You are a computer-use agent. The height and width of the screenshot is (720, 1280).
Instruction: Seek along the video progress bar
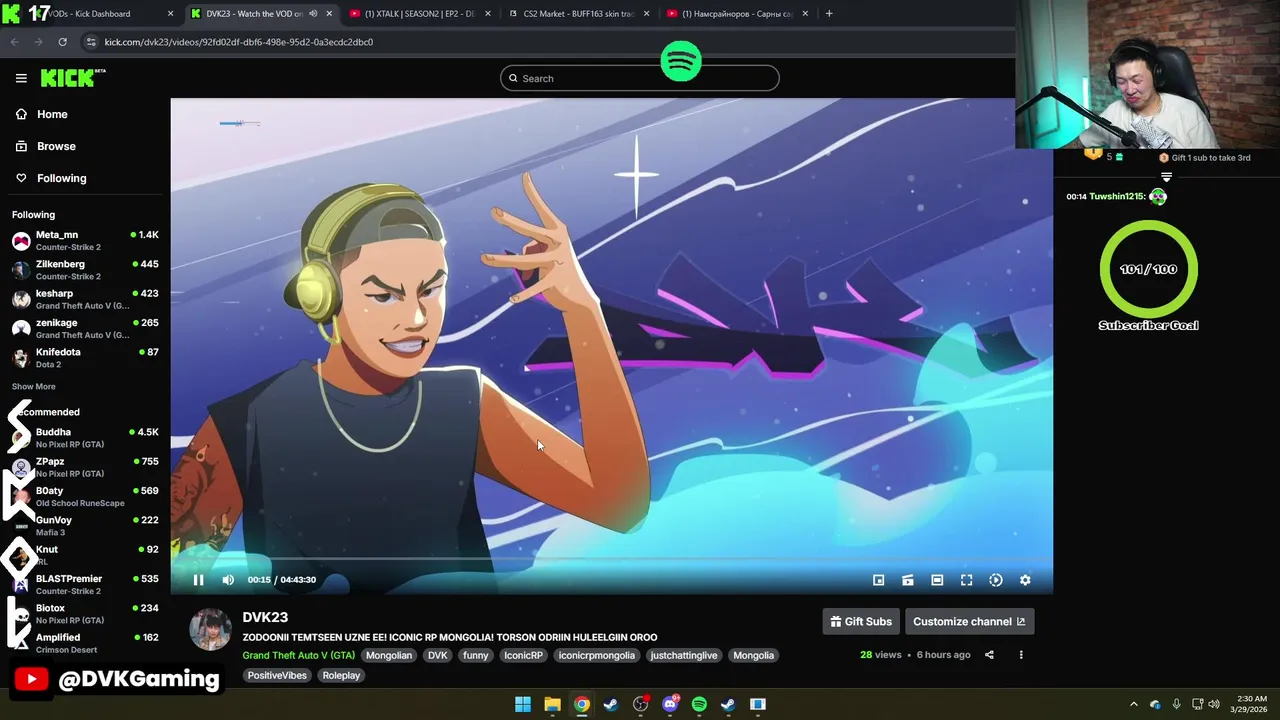611,560
